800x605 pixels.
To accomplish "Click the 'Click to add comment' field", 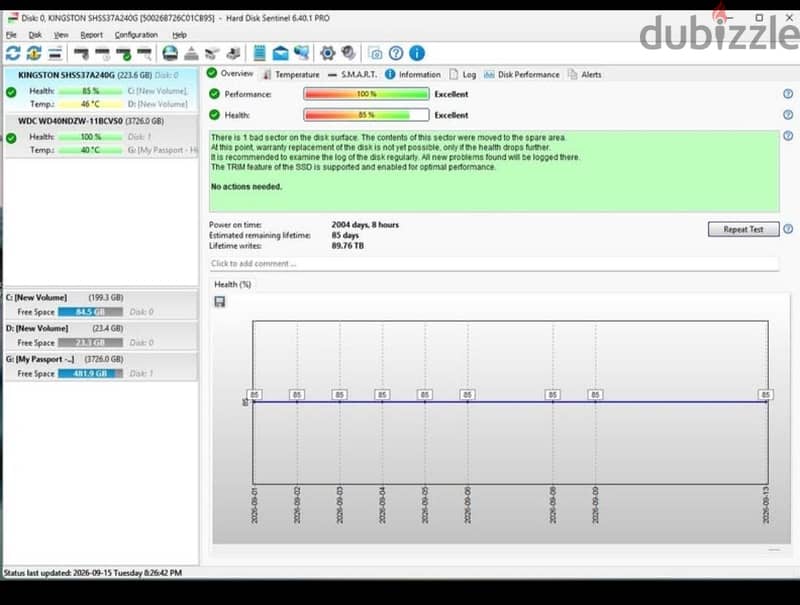I will pyautogui.click(x=494, y=264).
